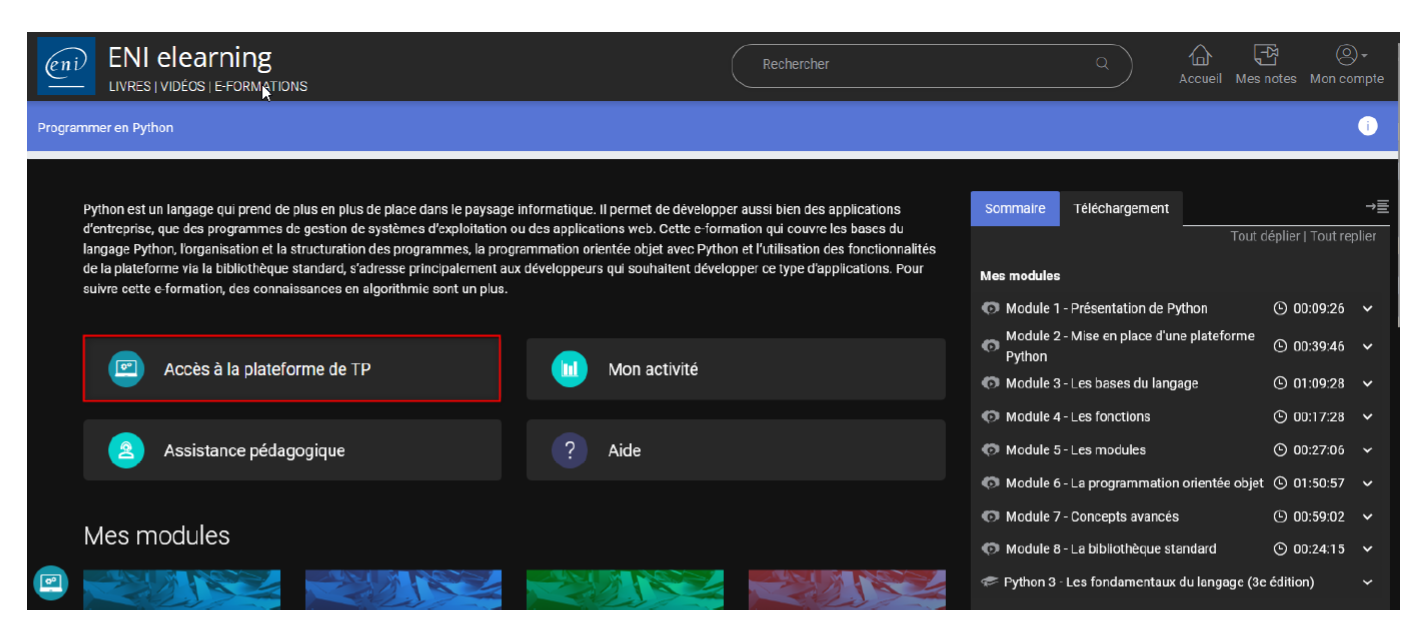
Task: Expand Module 3 chevron
Action: pos(1367,384)
